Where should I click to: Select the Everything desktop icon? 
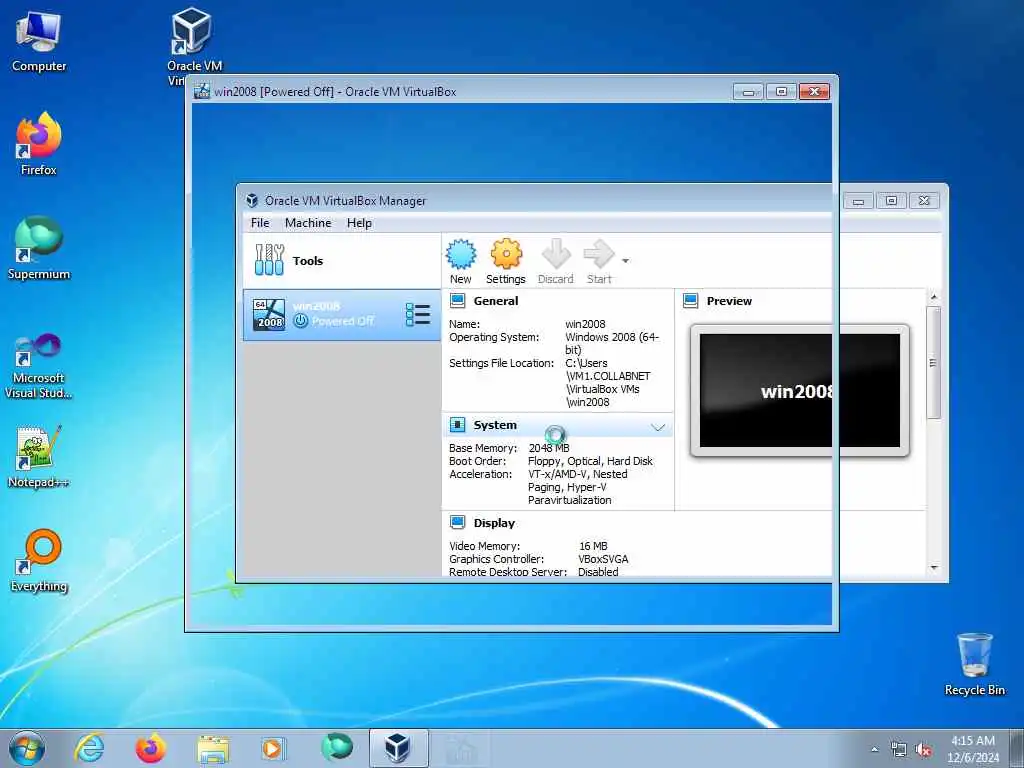pyautogui.click(x=39, y=560)
